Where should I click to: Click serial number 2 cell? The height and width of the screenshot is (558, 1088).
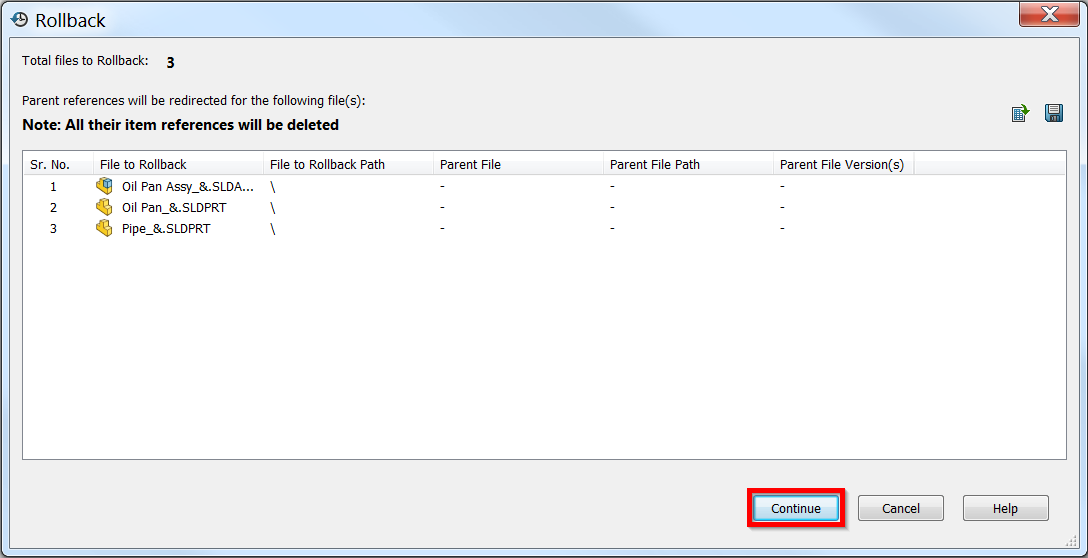(x=53, y=208)
